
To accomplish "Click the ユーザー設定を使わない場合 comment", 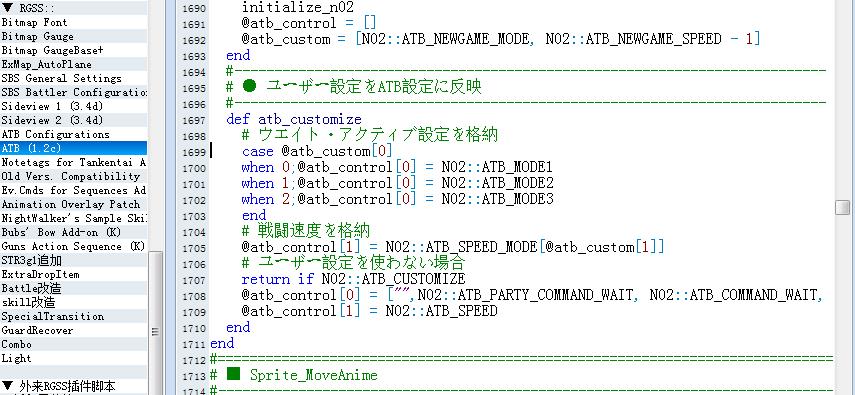I will [x=353, y=262].
